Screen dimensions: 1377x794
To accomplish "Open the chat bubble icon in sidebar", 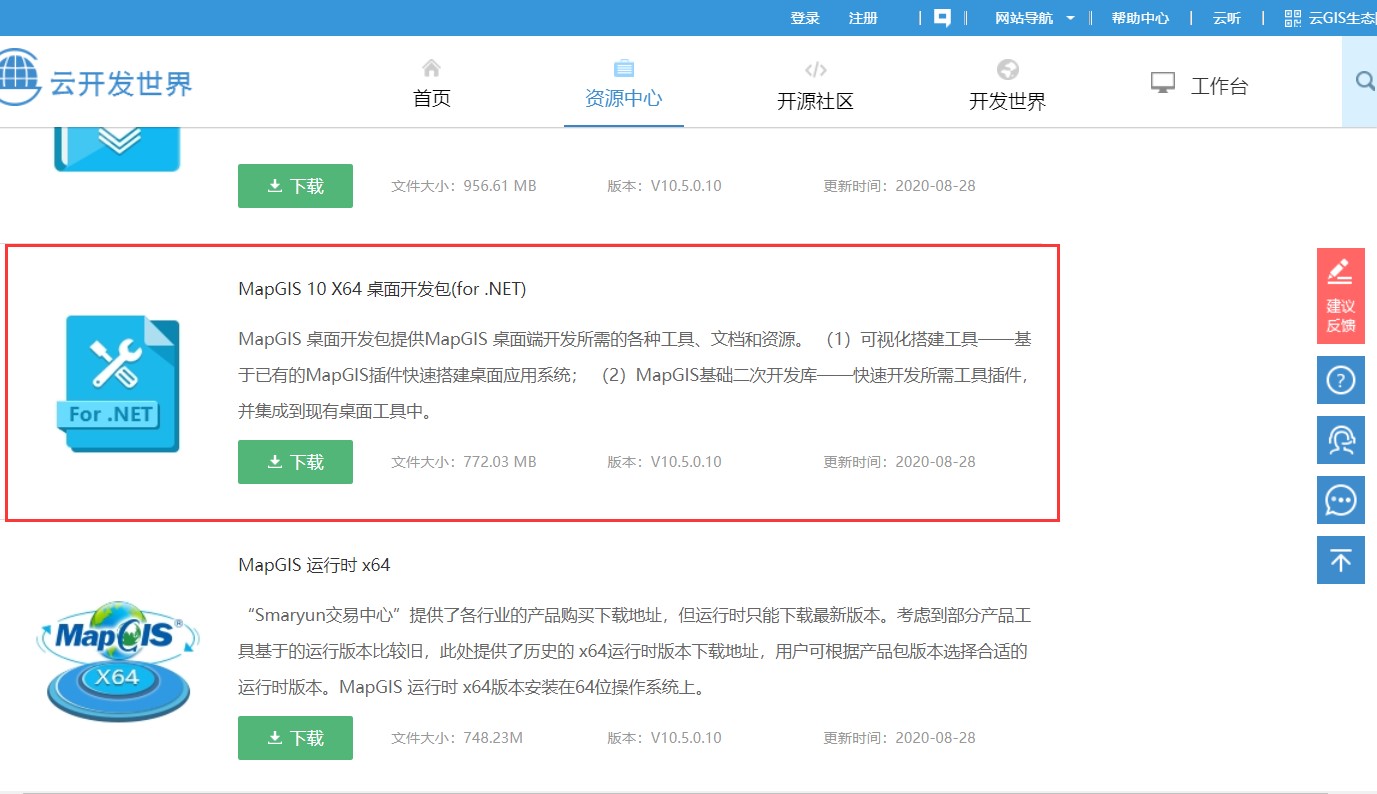I will pyautogui.click(x=1341, y=500).
